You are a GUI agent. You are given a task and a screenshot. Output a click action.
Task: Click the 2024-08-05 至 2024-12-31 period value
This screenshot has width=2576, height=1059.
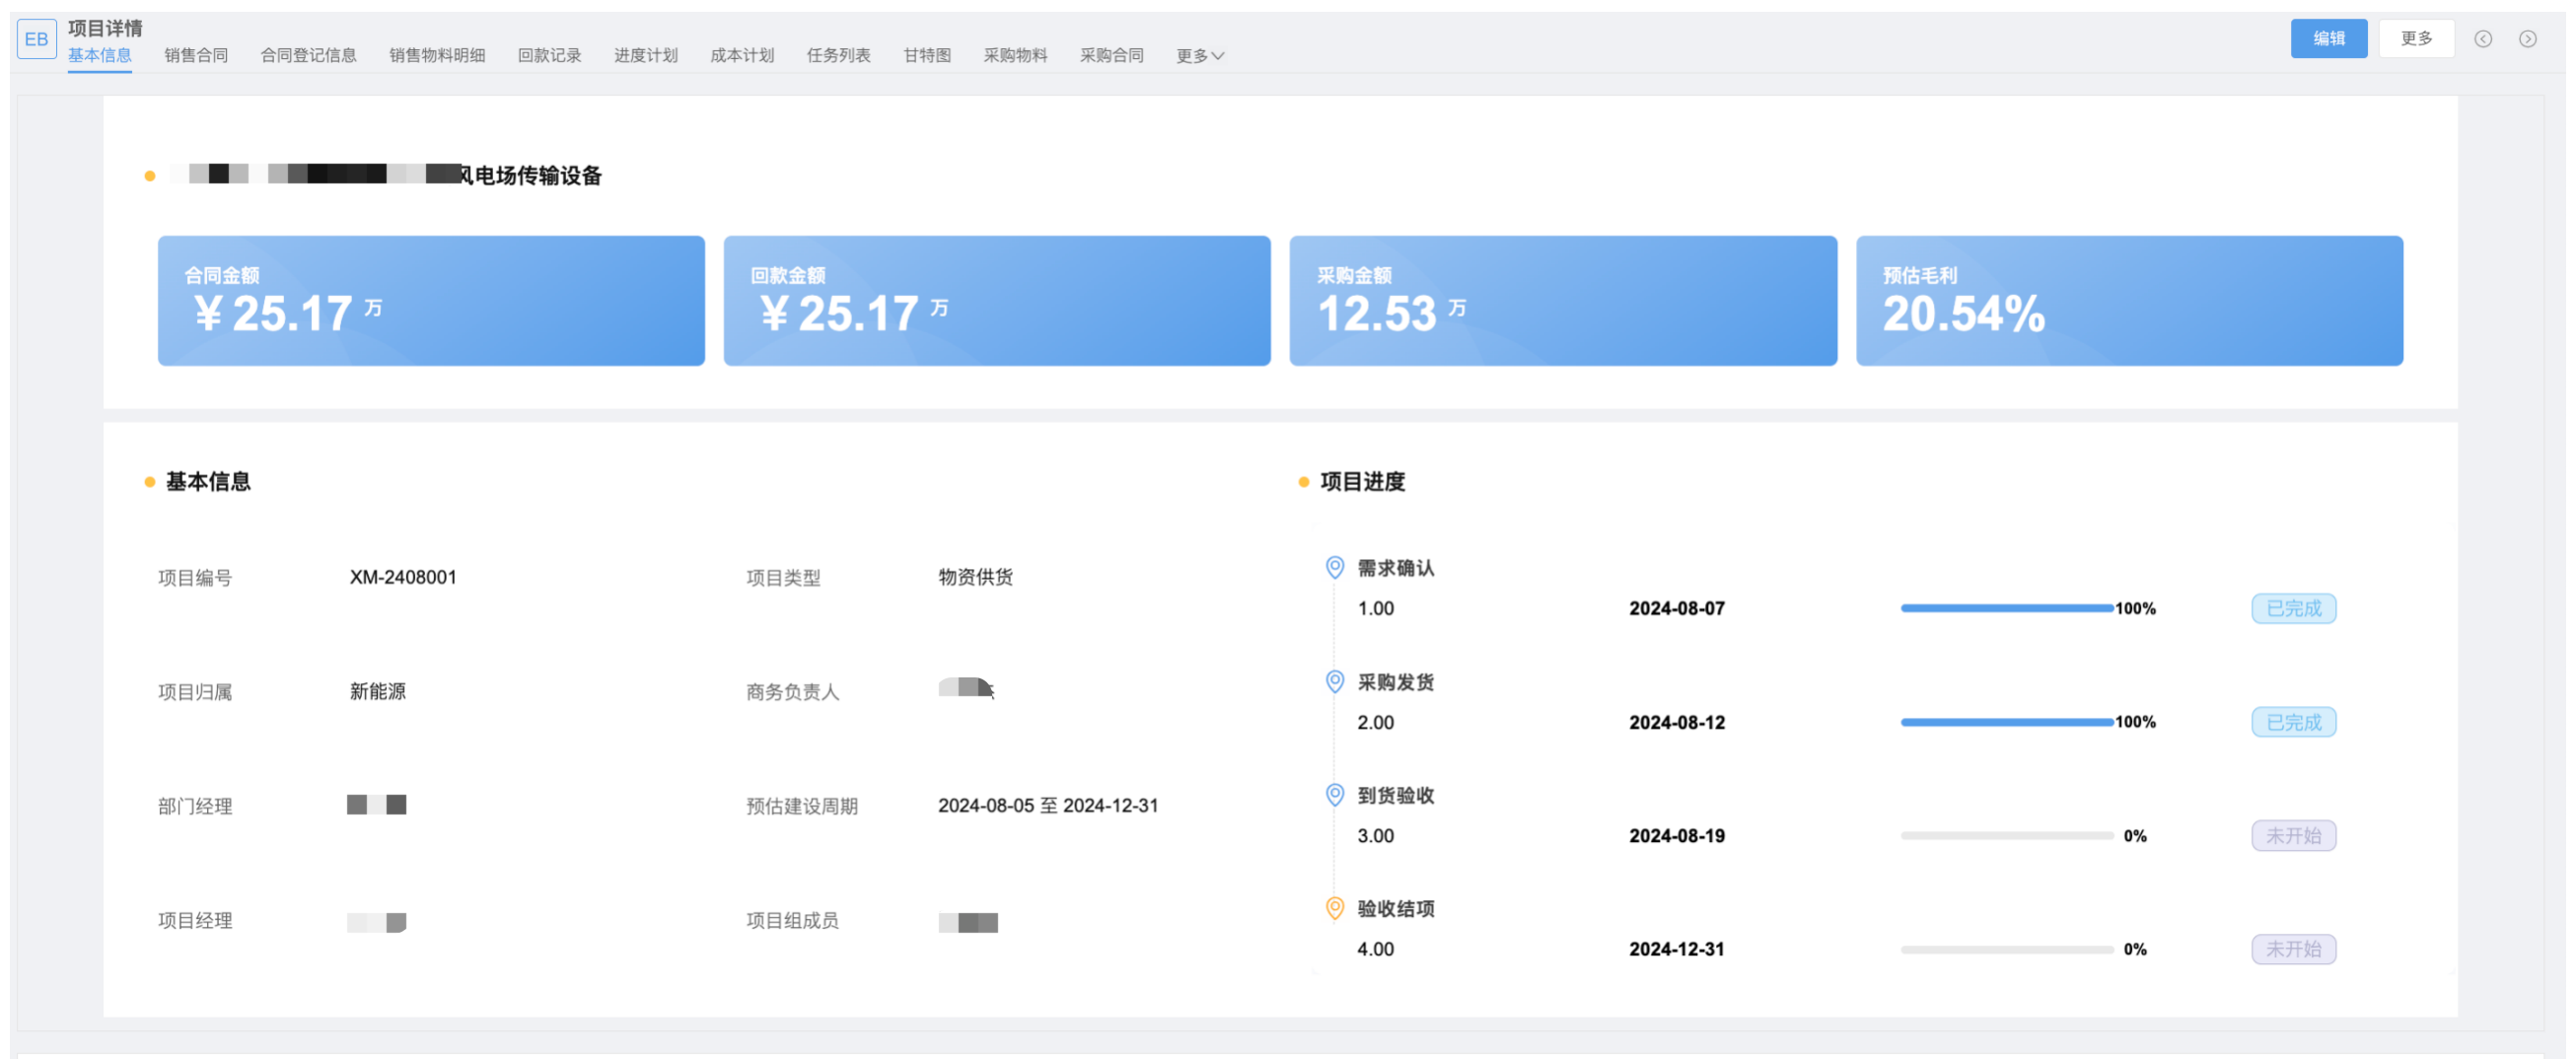(1048, 806)
